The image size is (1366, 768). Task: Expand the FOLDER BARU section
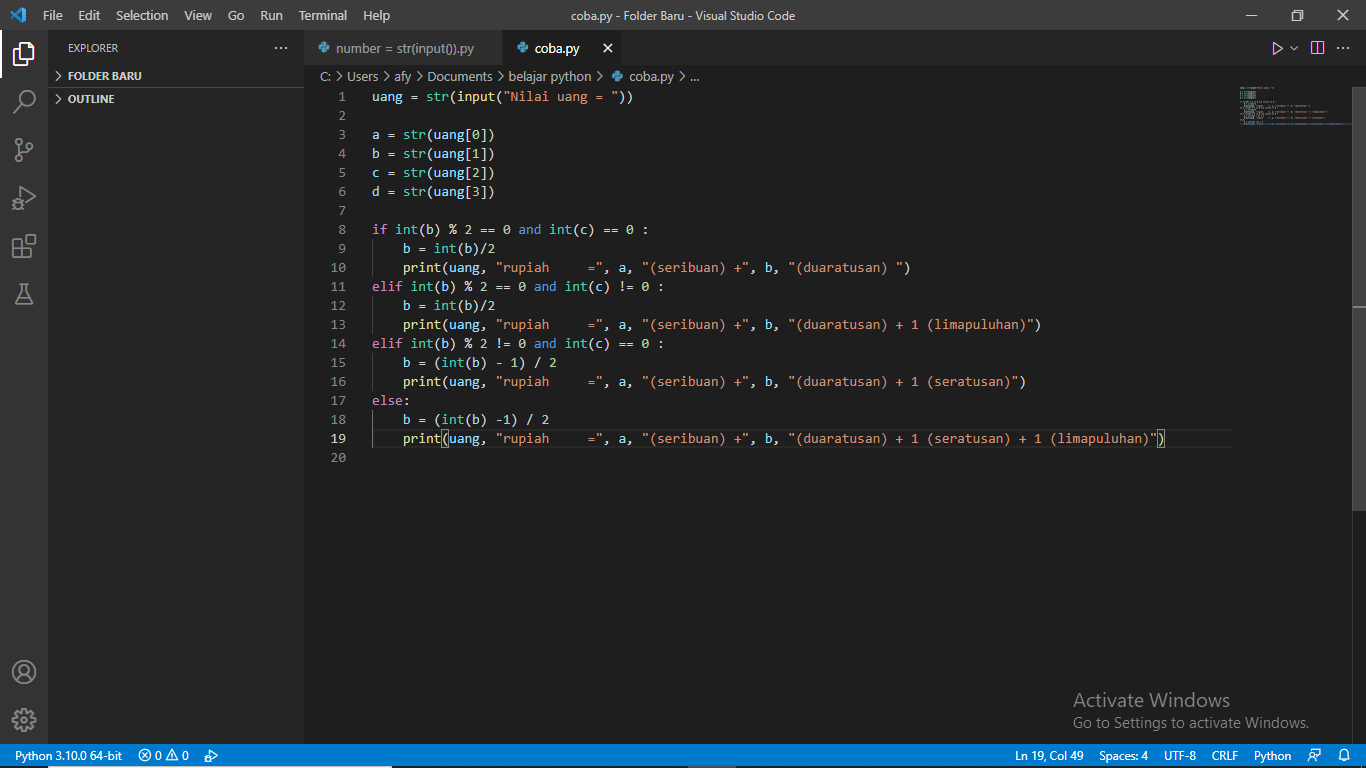176,76
